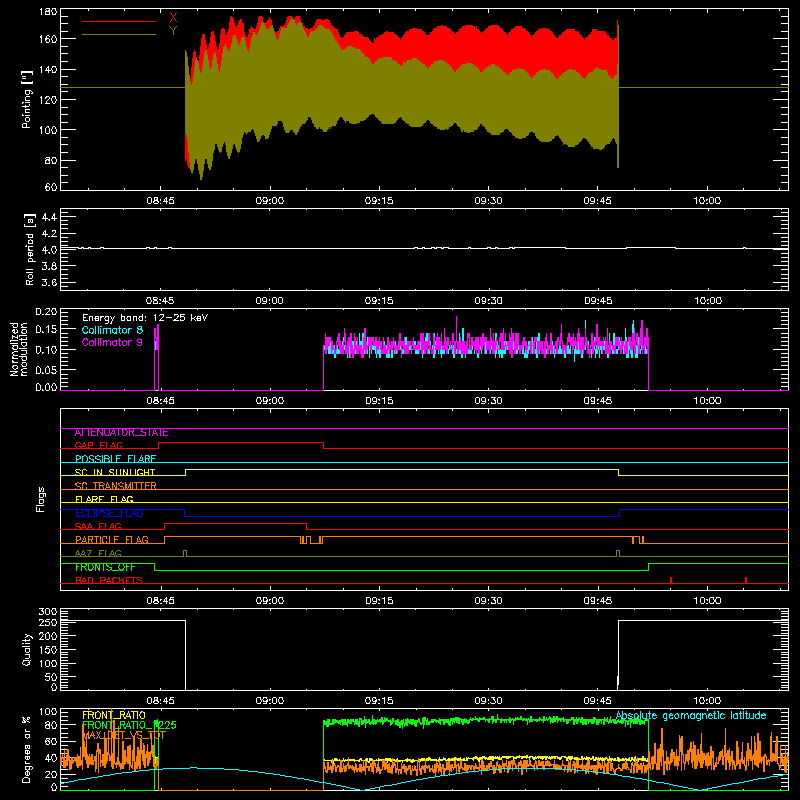Click the AAZ_FLAG pulse near 09:47
Viewport: 800px width, 800px height.
point(618,554)
